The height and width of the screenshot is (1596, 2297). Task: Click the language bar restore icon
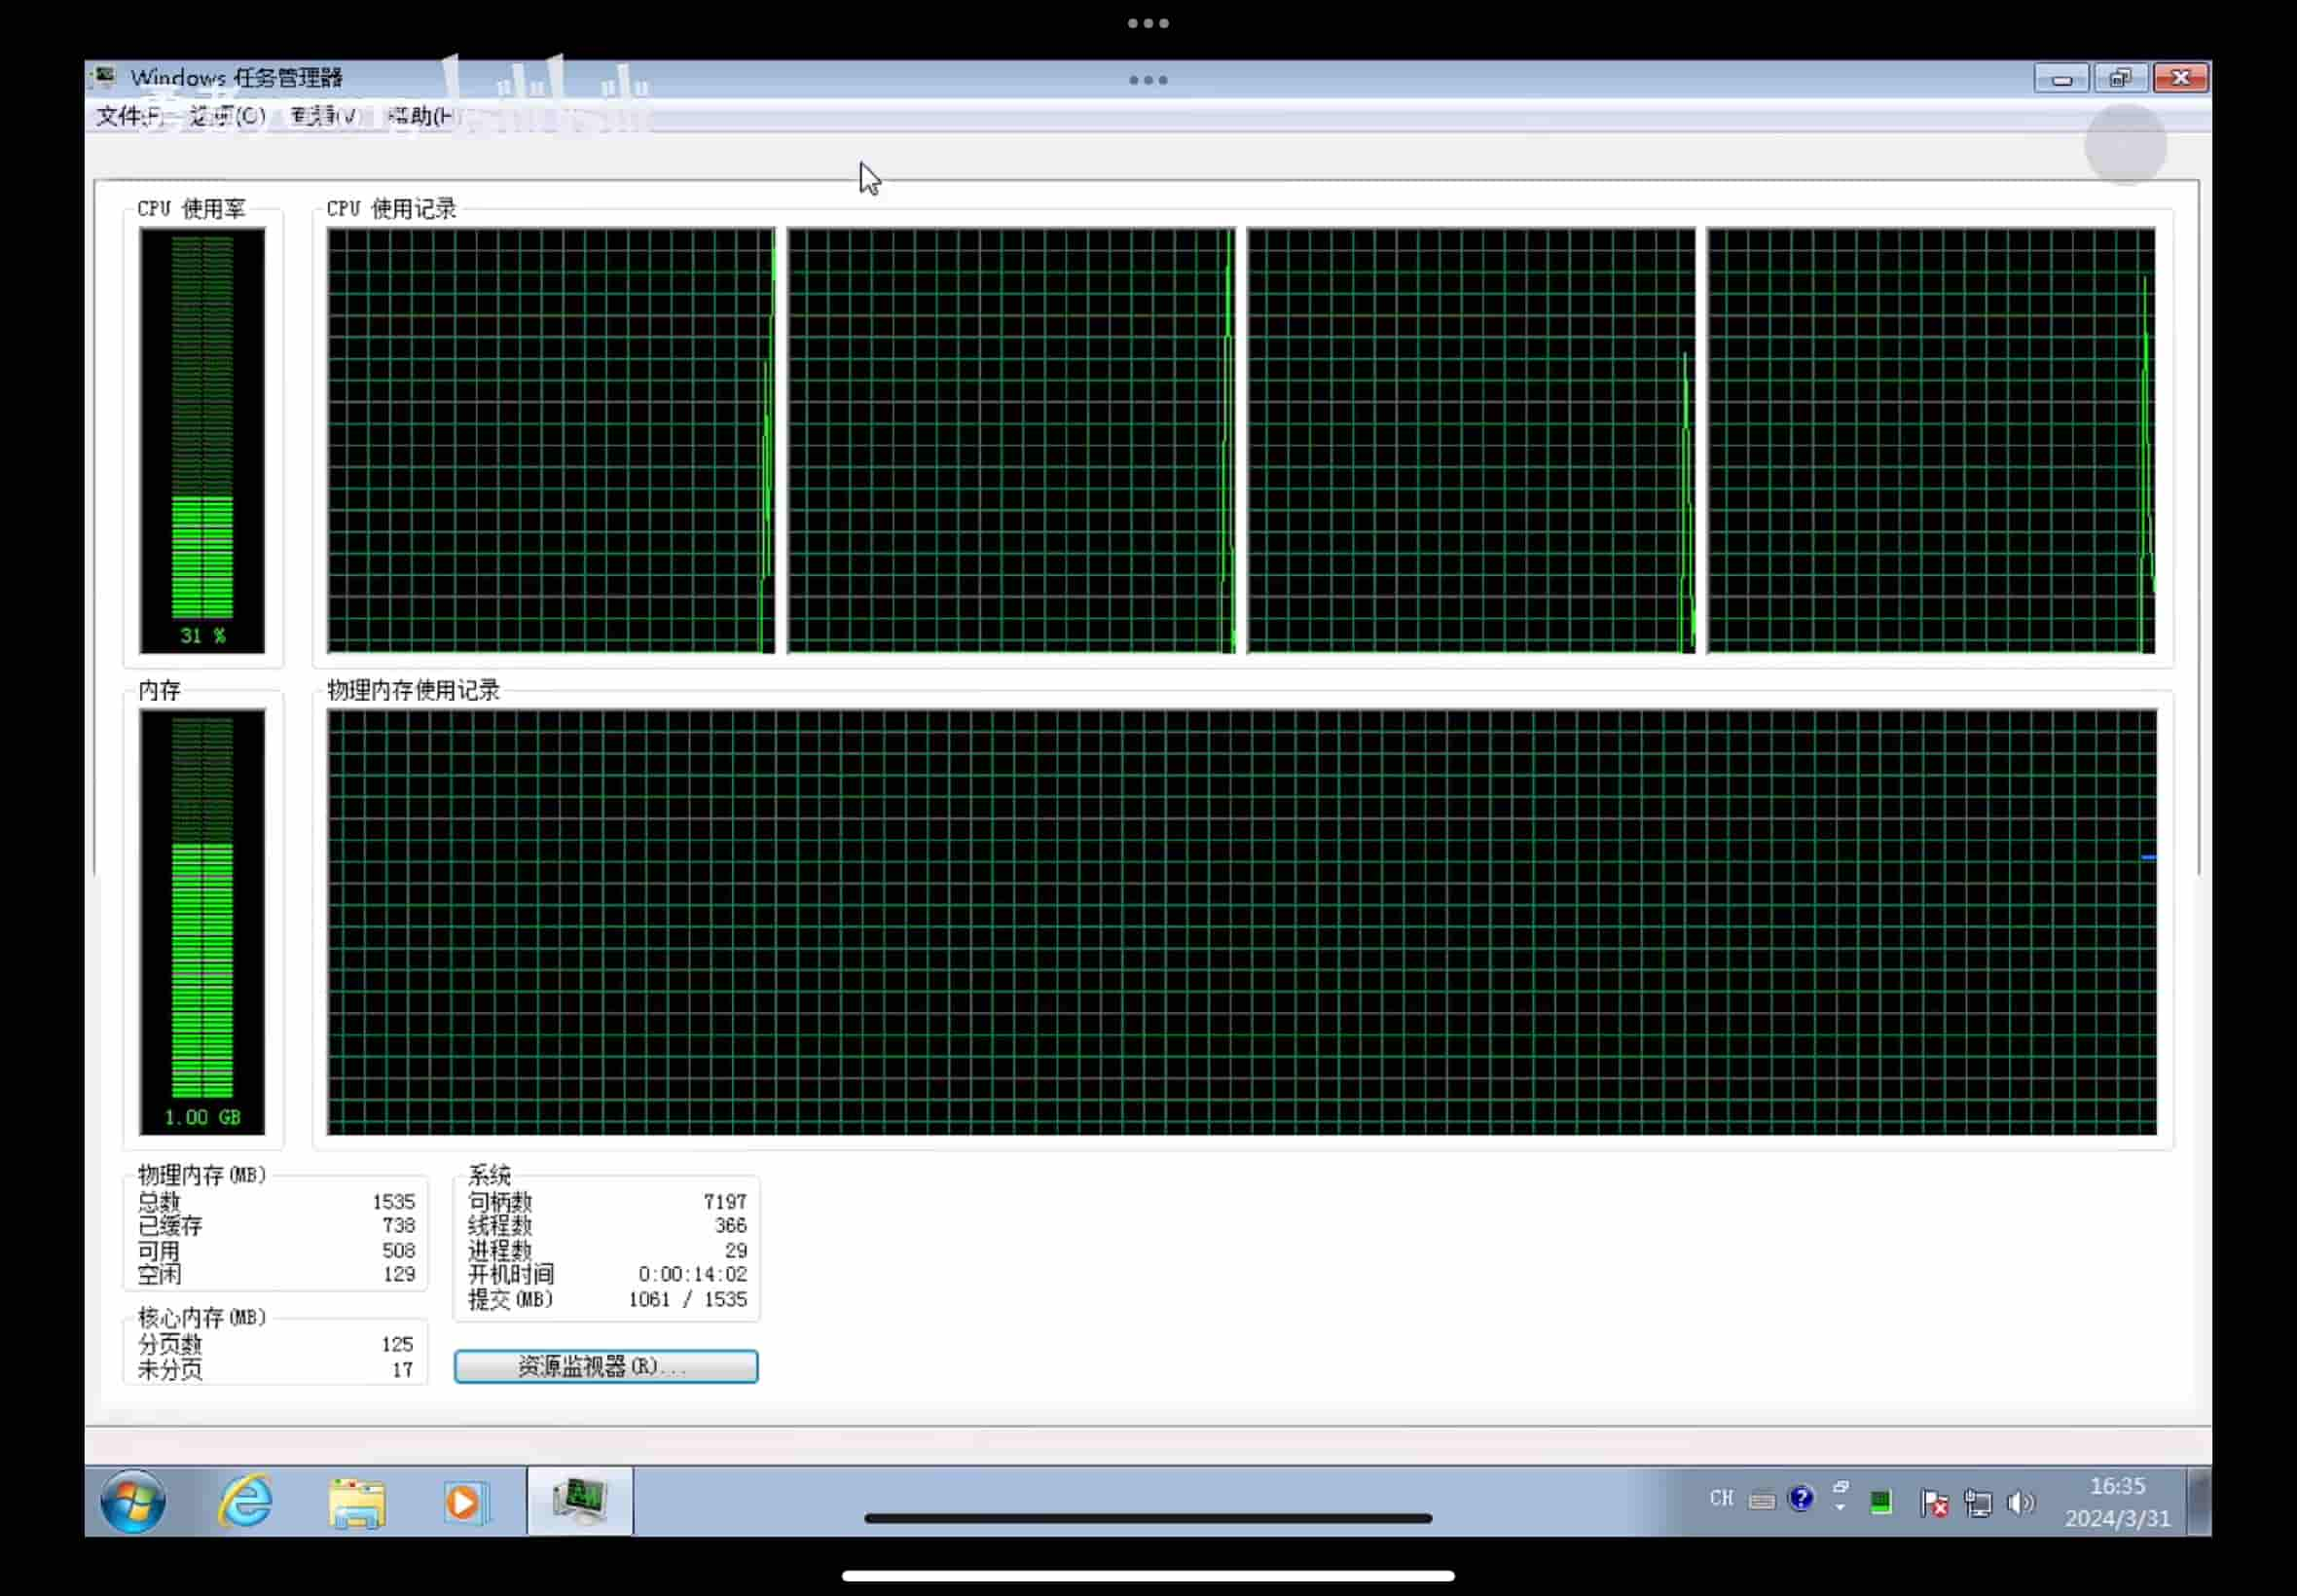click(1841, 1487)
